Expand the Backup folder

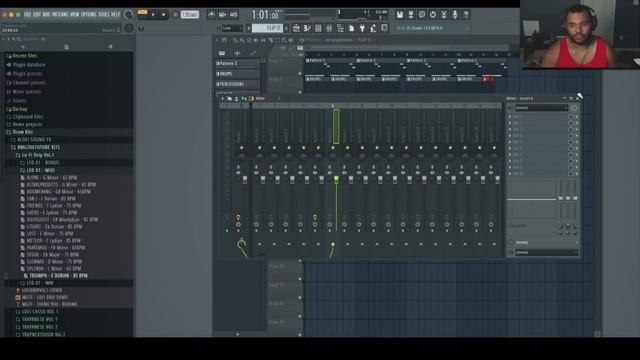tap(20, 109)
